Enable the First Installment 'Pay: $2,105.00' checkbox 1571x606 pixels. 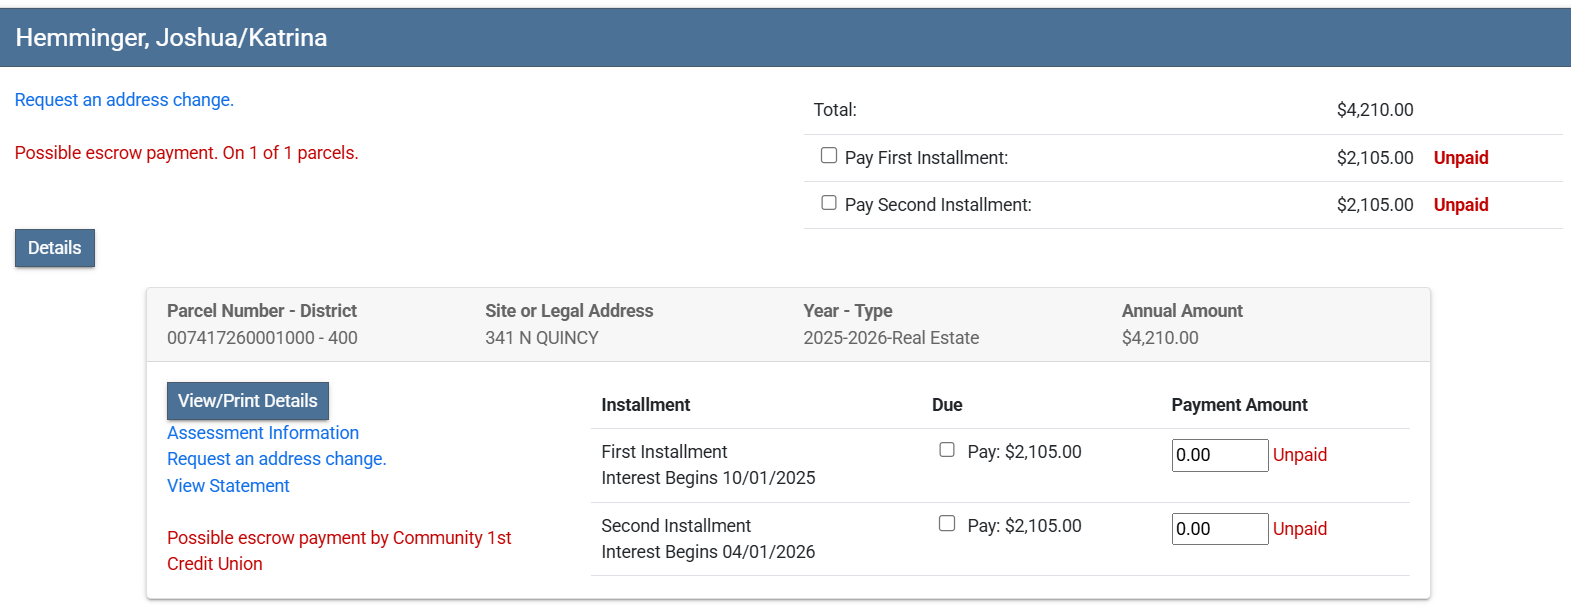pyautogui.click(x=947, y=450)
